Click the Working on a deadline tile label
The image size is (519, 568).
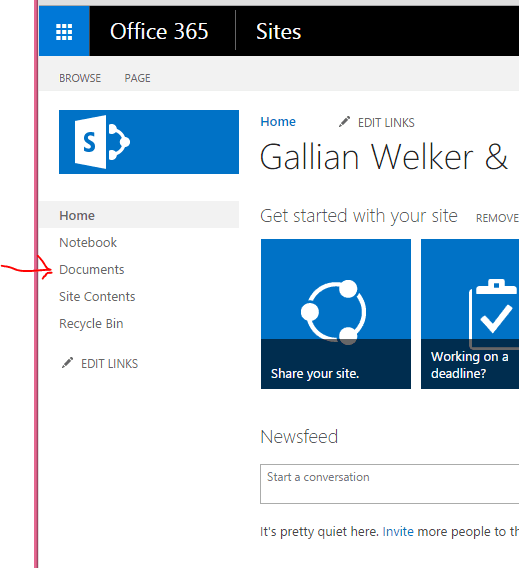point(469,365)
